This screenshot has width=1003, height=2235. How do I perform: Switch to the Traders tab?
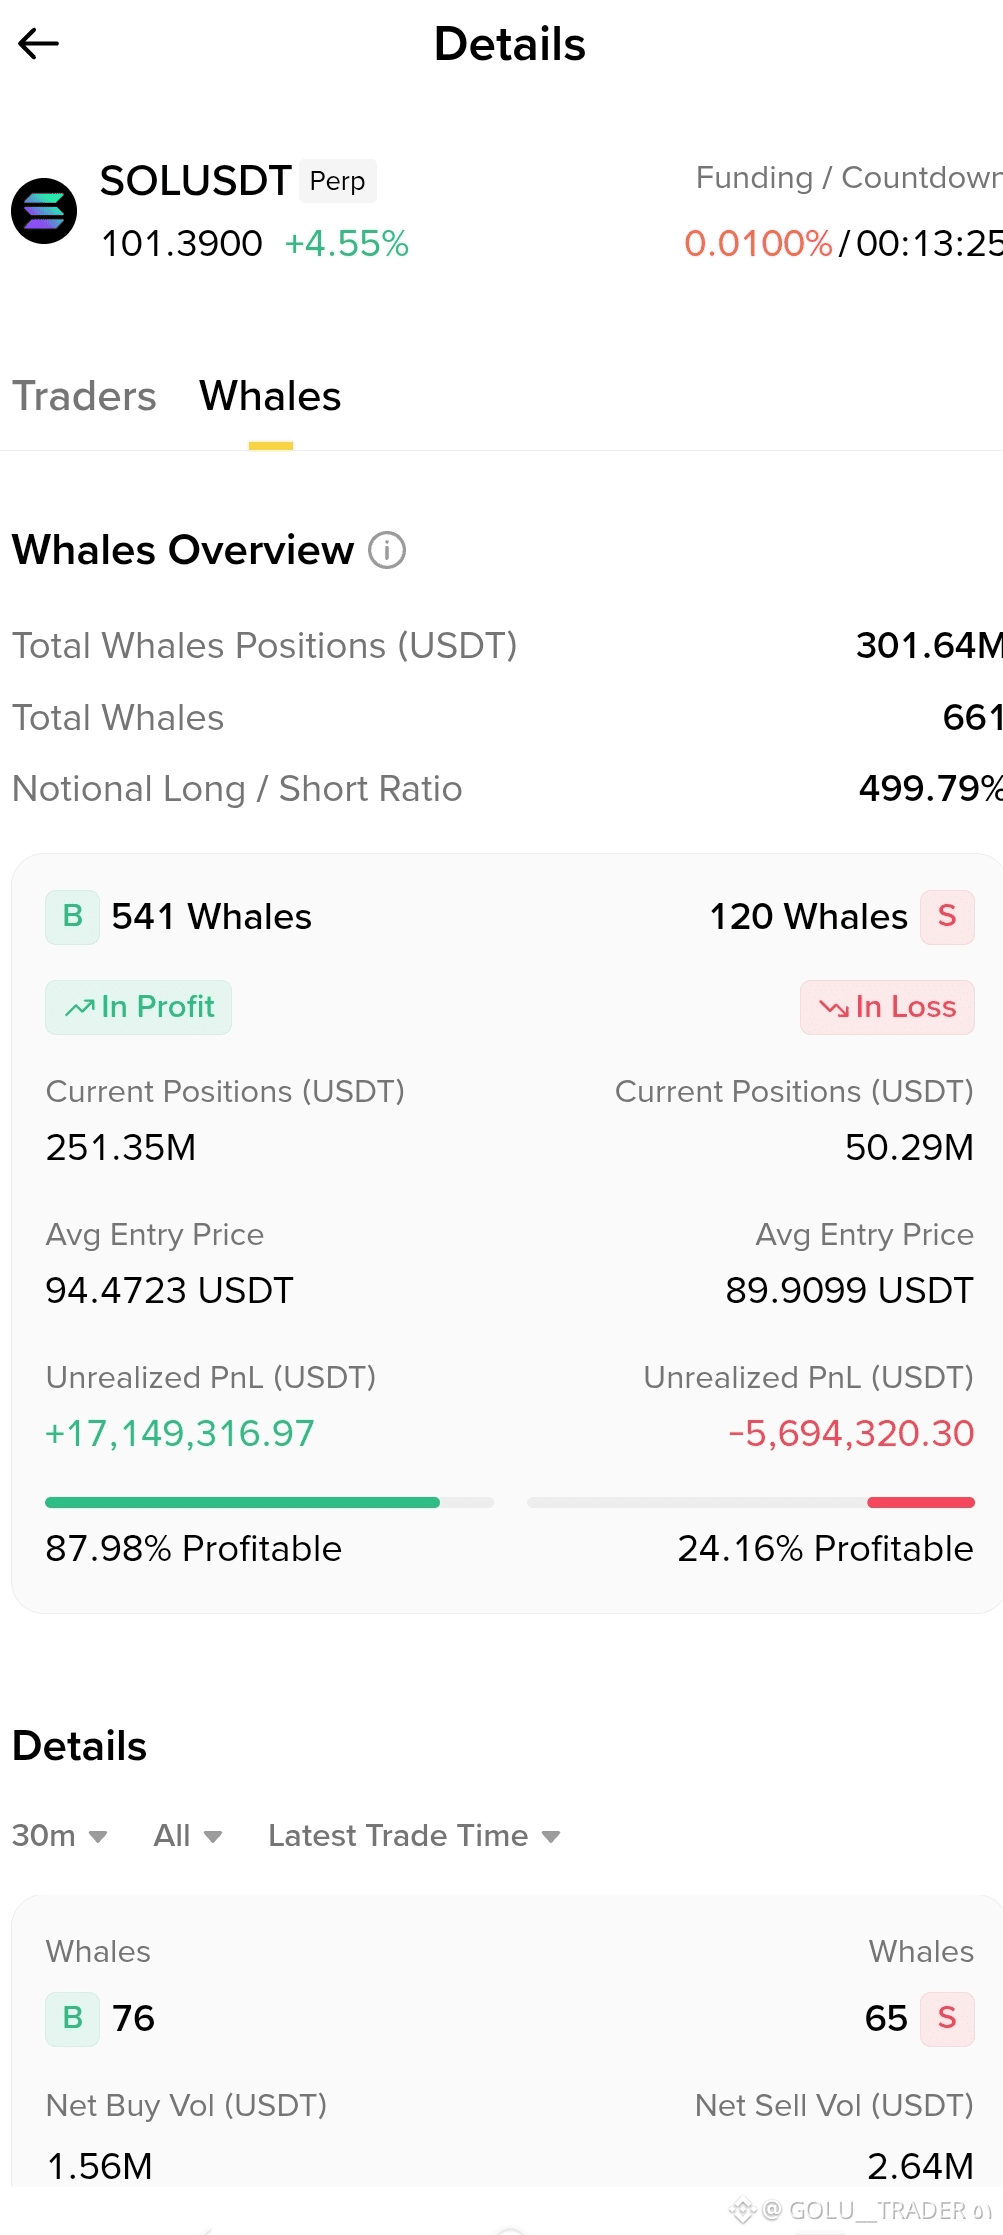pyautogui.click(x=85, y=397)
